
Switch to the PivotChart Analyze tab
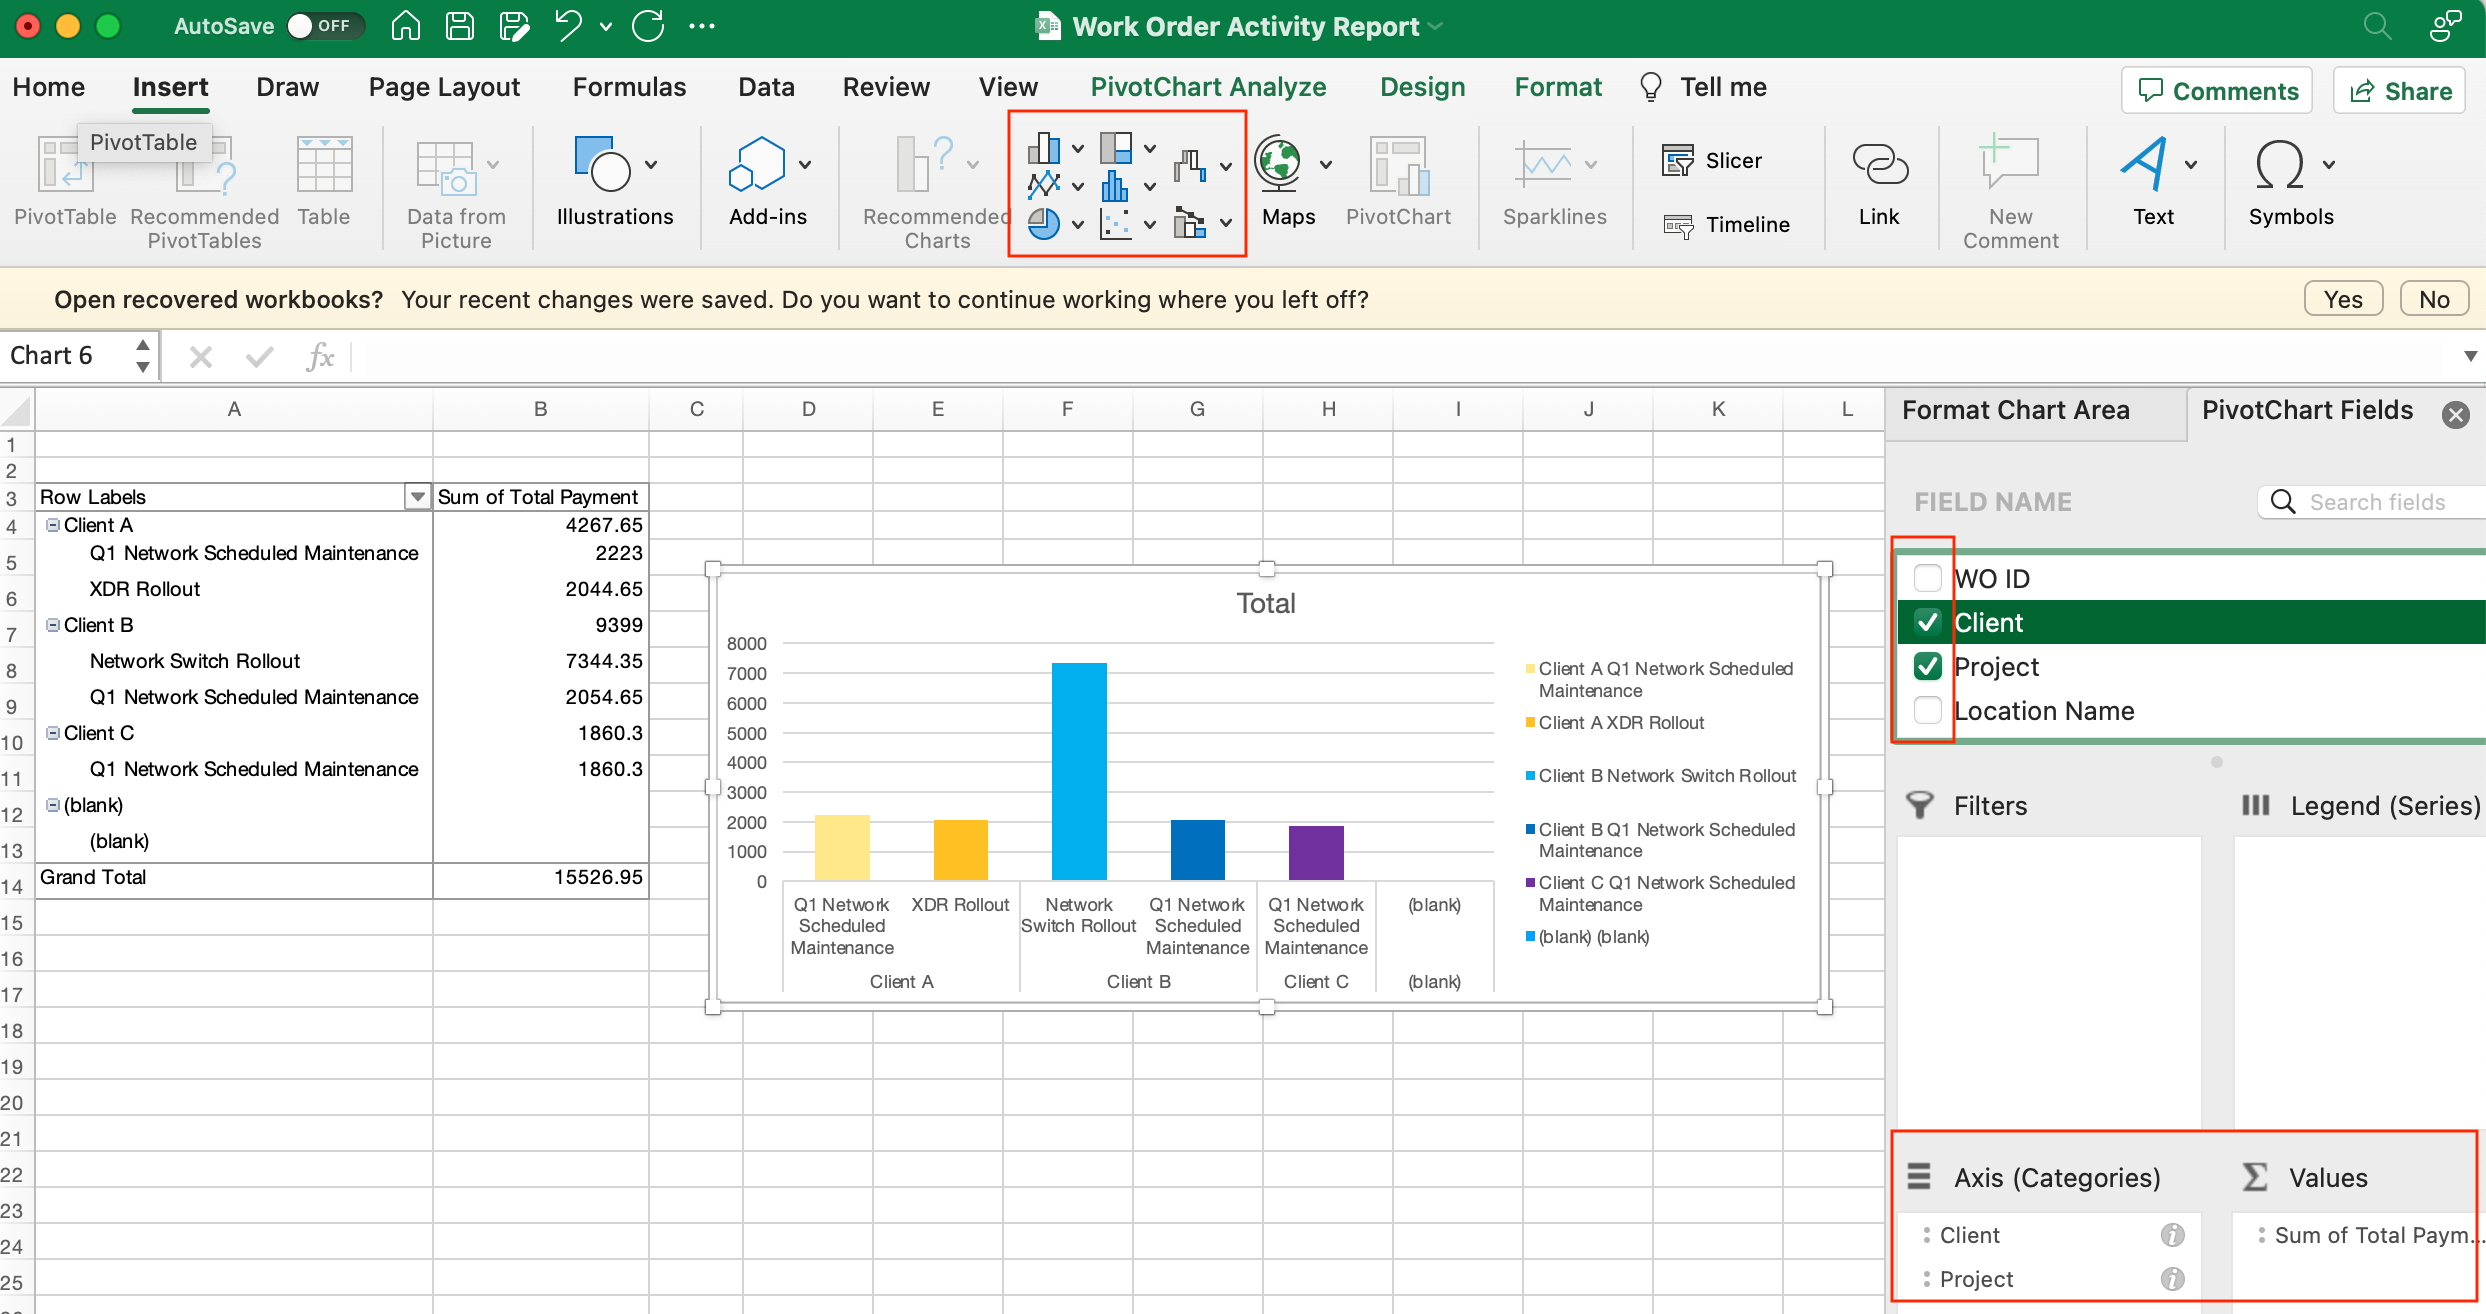[1208, 87]
